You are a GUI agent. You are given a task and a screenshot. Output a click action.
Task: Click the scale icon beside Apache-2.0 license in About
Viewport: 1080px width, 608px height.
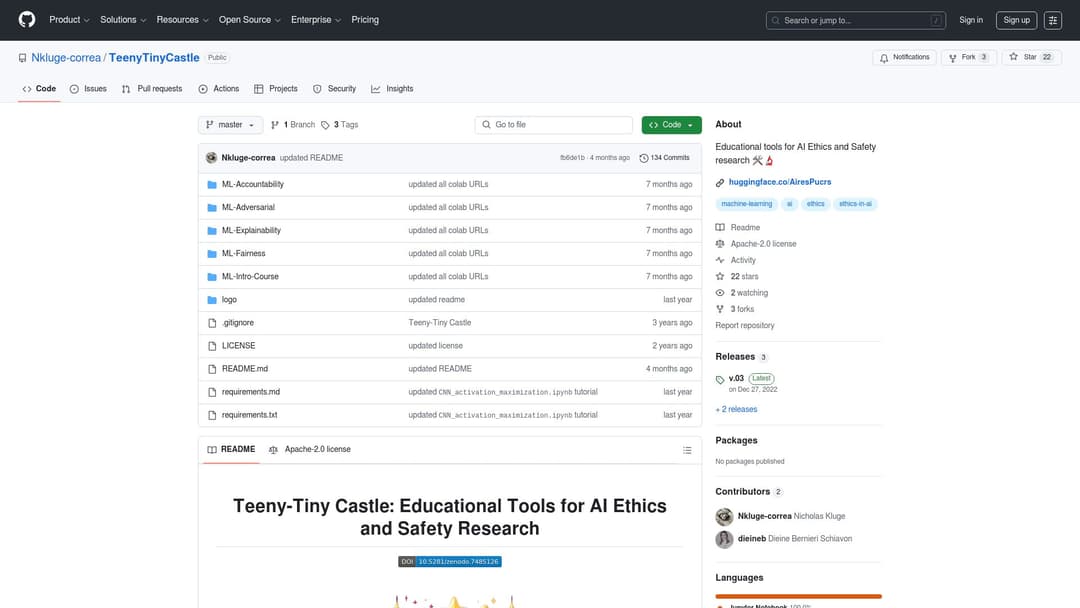(x=720, y=244)
